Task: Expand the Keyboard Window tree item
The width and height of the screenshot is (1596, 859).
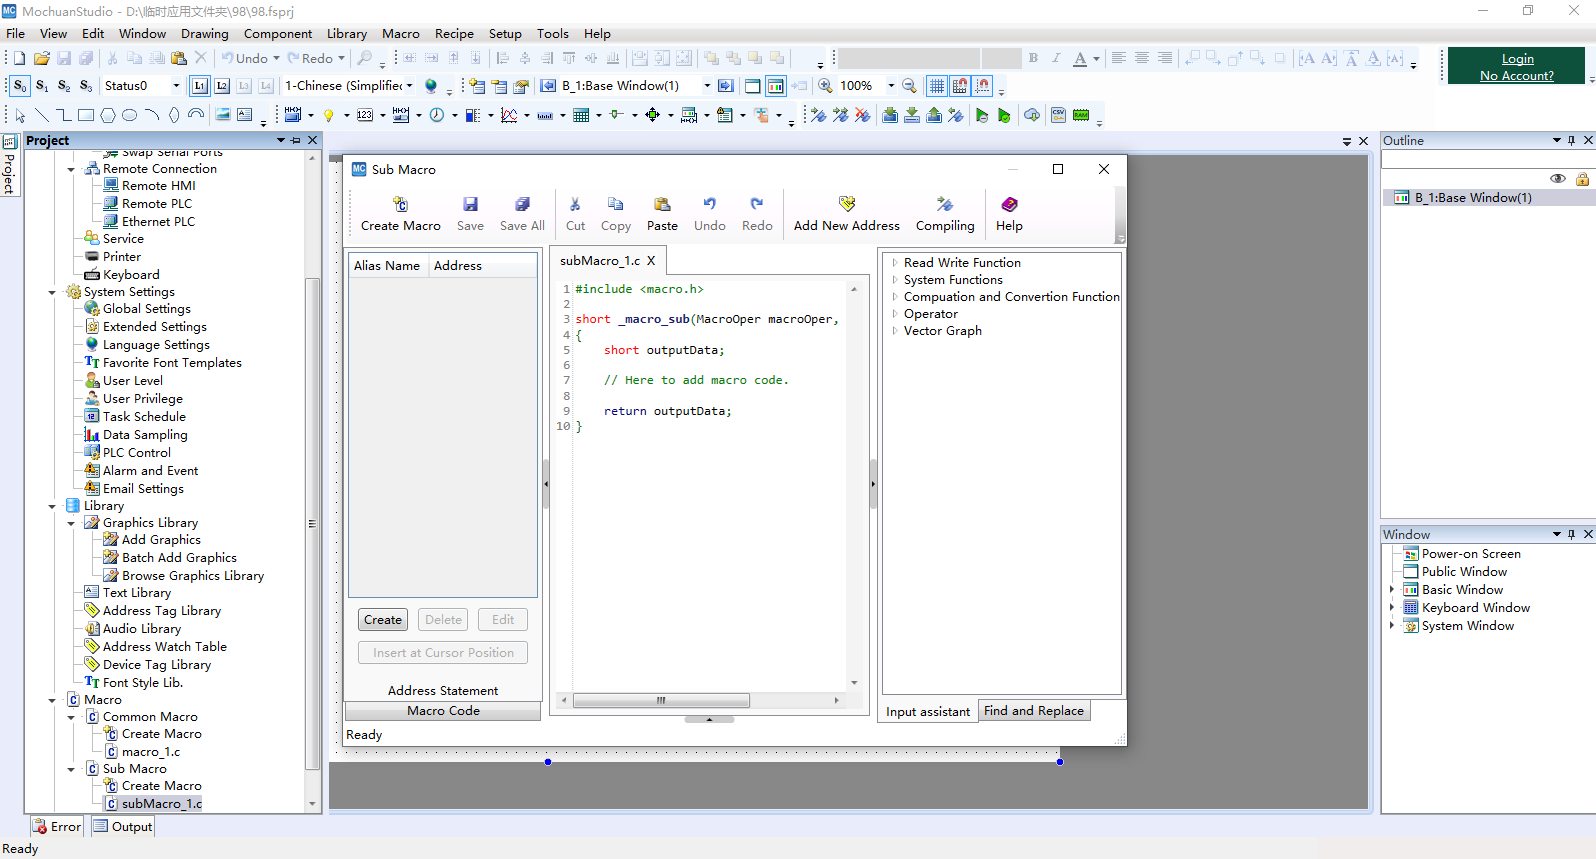Action: 1391,608
